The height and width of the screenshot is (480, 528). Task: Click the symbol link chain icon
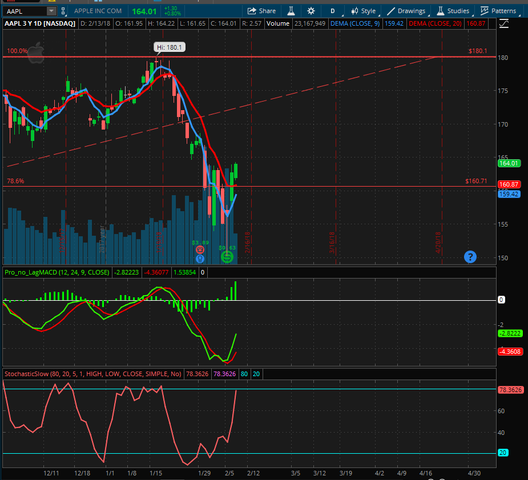pos(63,11)
